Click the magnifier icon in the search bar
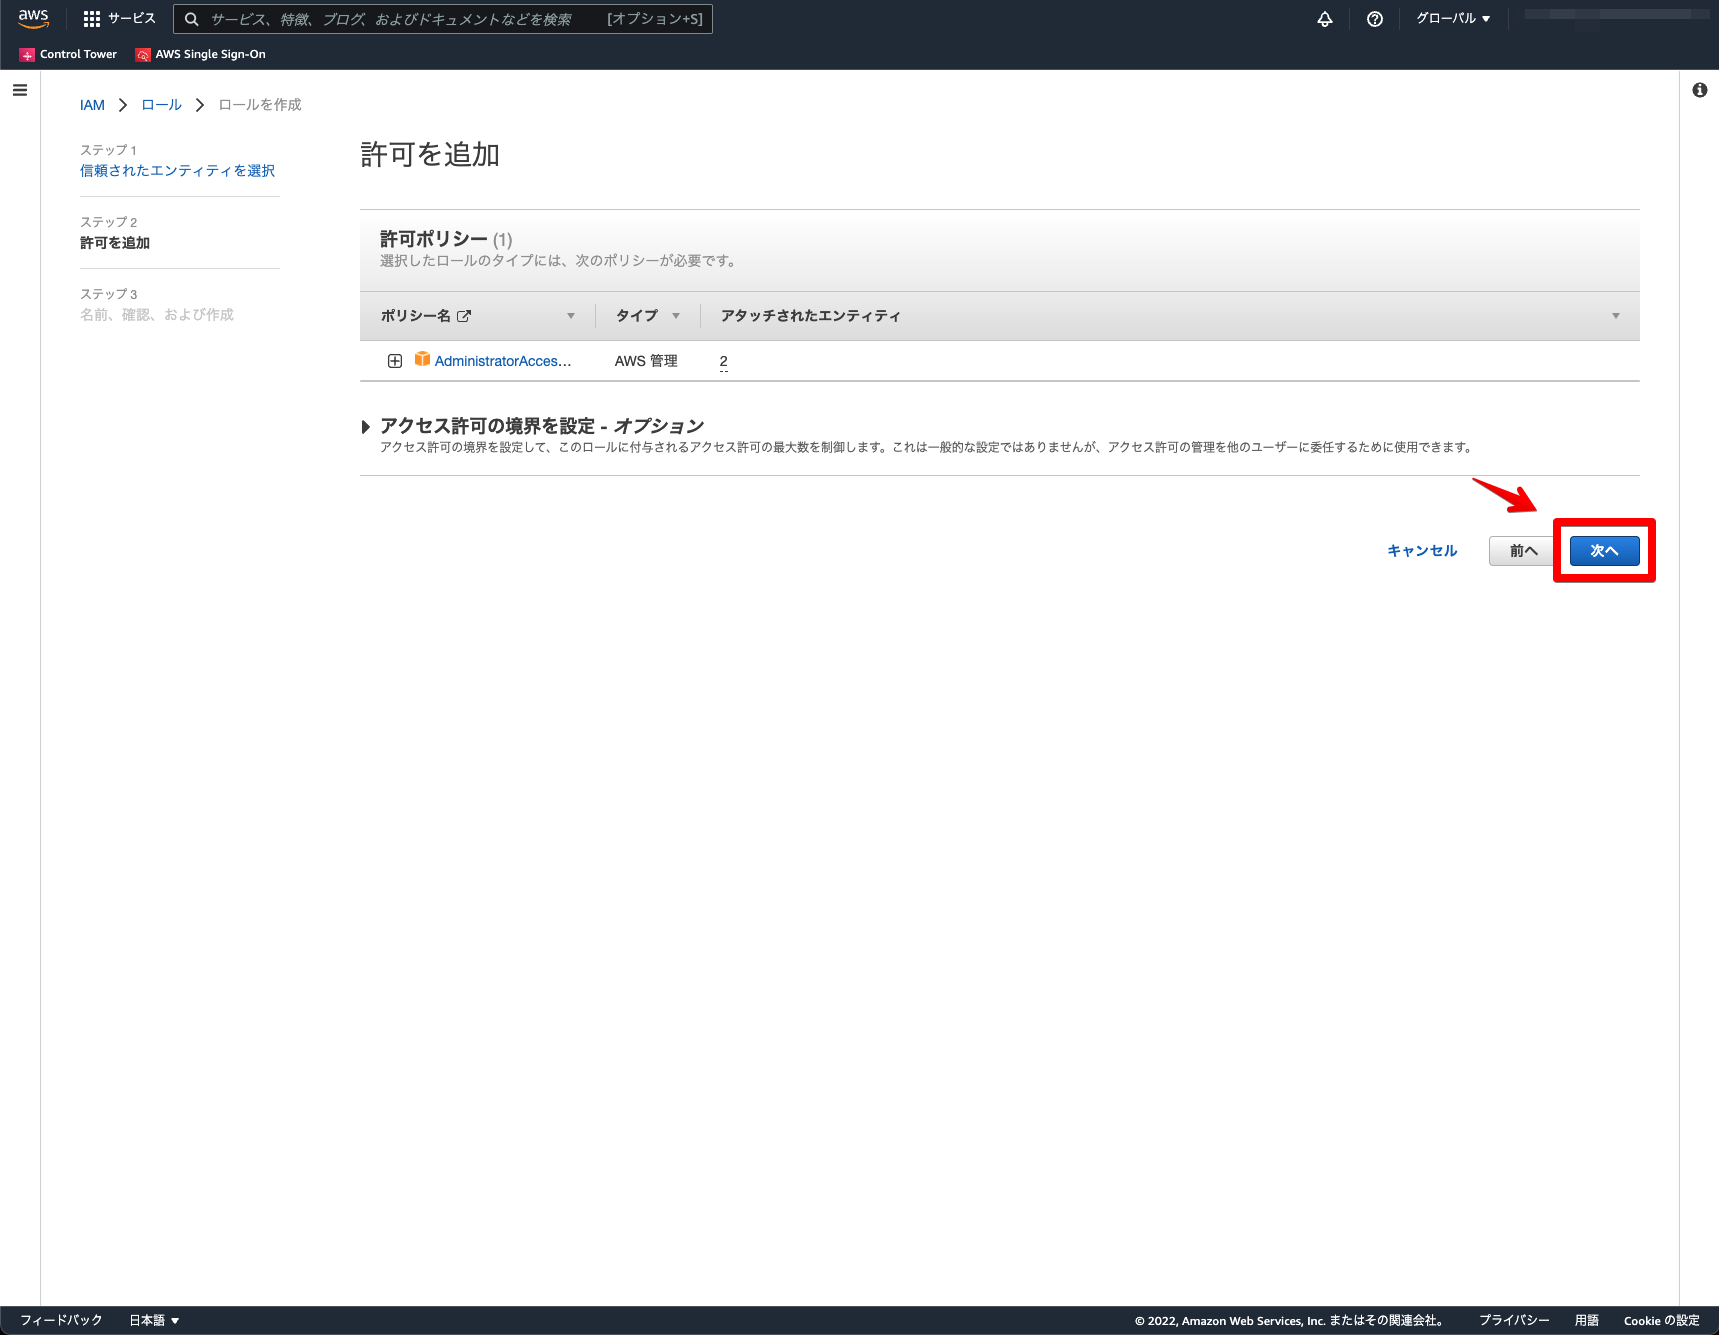This screenshot has width=1719, height=1335. [190, 18]
